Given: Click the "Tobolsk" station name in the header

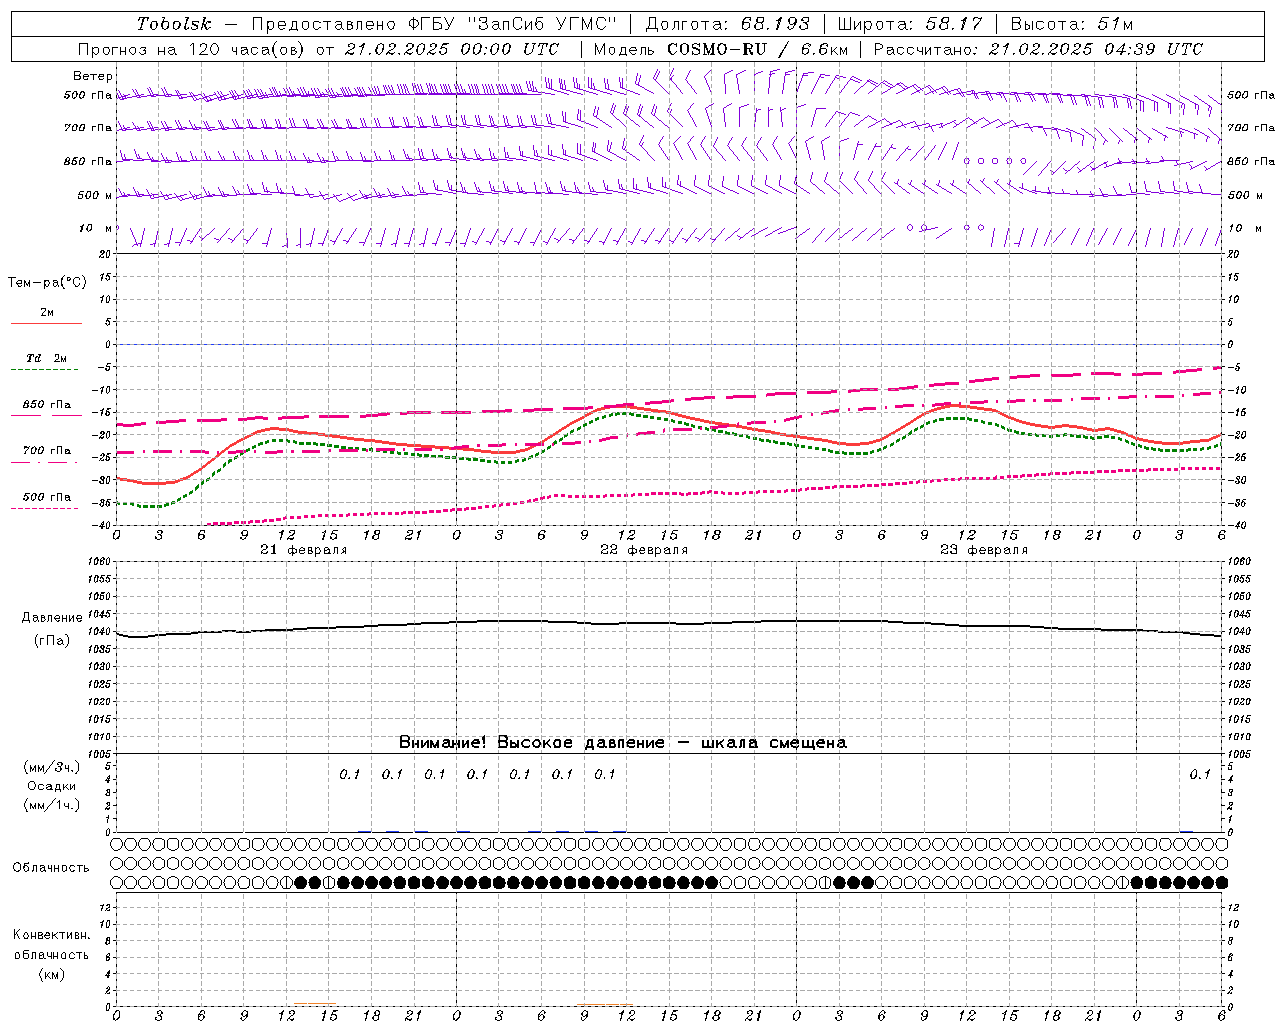Looking at the screenshot, I should pyautogui.click(x=175, y=24).
